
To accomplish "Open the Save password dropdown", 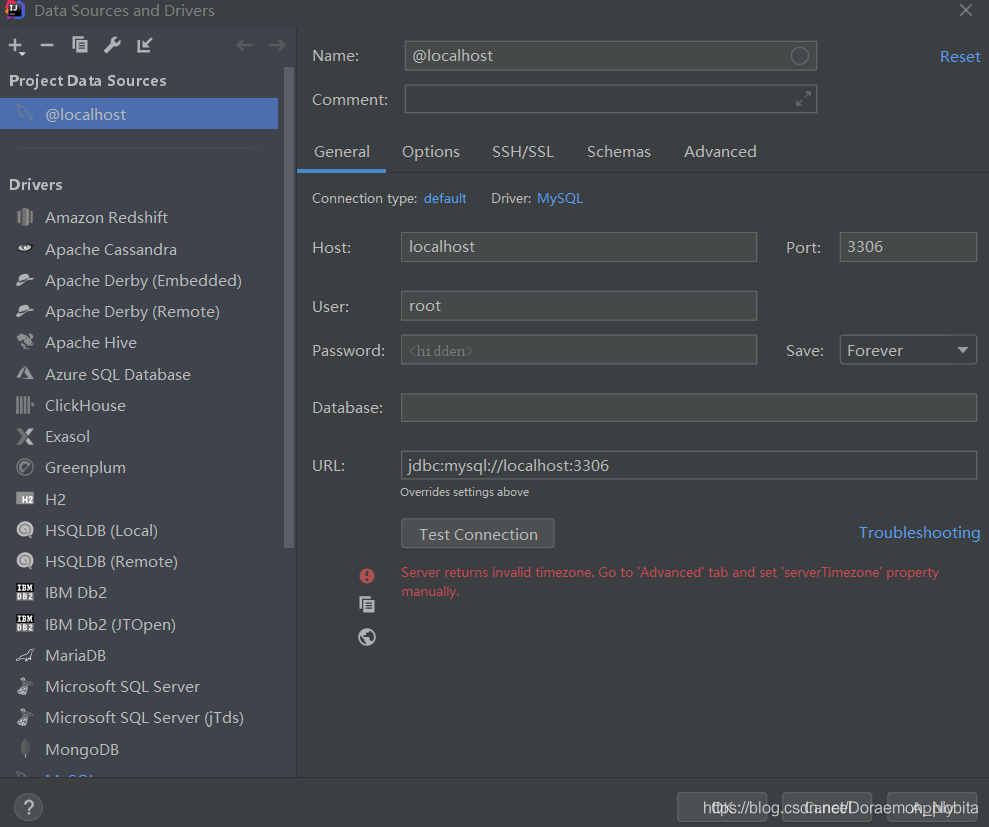I will [x=907, y=350].
